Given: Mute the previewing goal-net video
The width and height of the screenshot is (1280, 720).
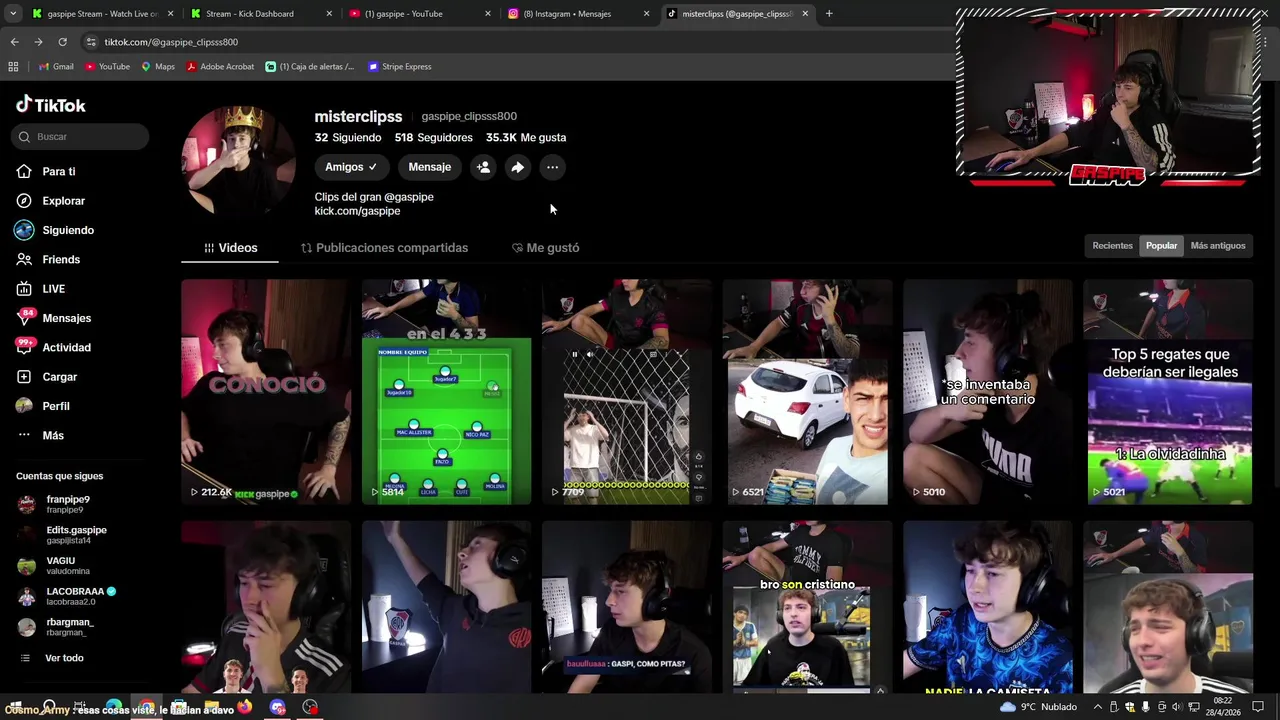Looking at the screenshot, I should (x=590, y=354).
